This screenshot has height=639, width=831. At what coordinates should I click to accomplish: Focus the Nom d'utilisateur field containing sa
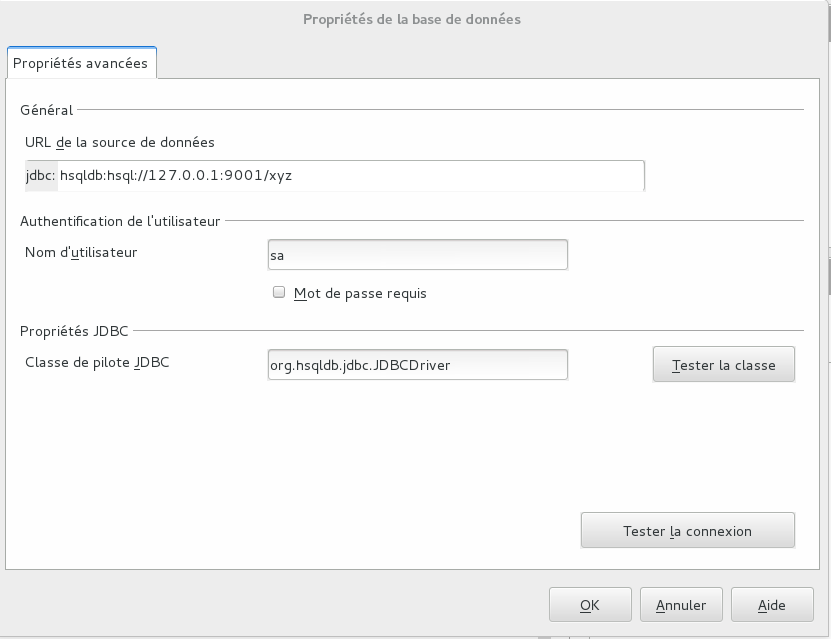pos(418,255)
